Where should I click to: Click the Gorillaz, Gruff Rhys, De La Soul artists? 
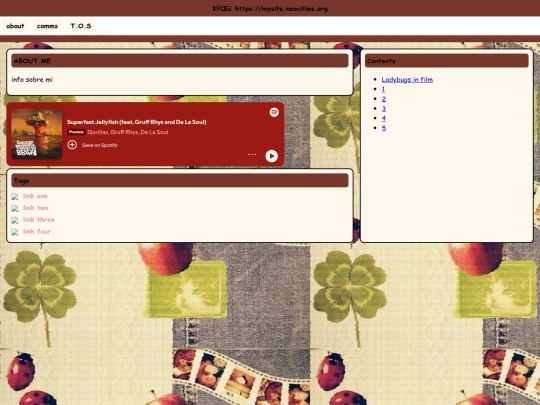[x=128, y=132]
